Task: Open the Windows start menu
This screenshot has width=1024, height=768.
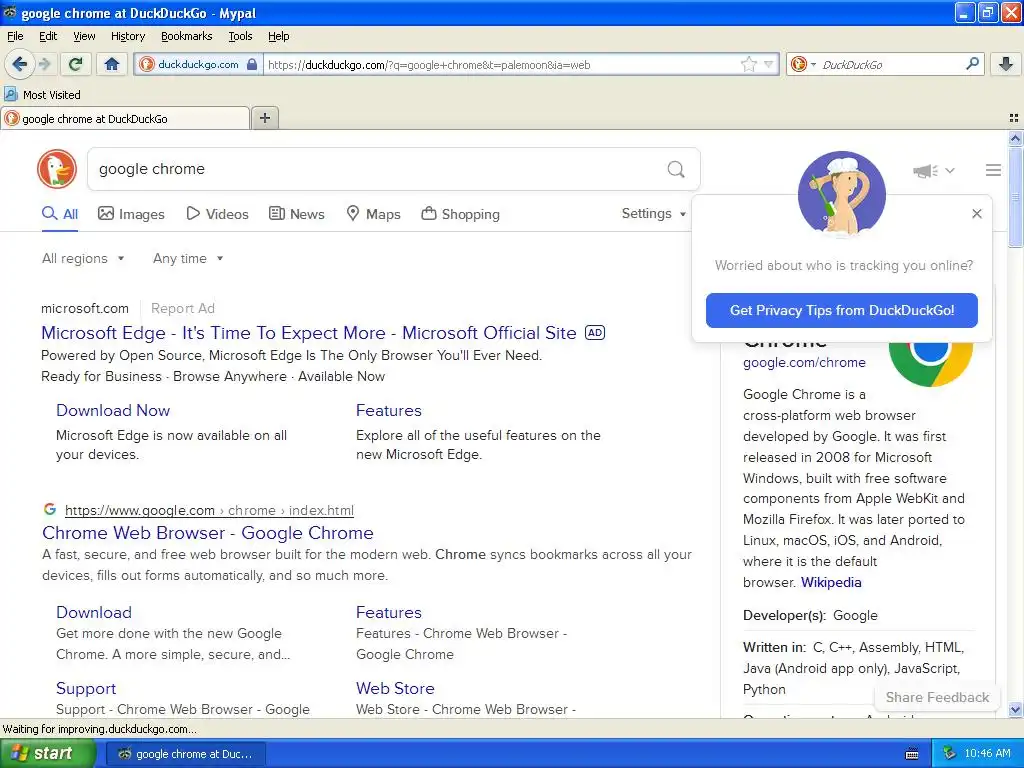Action: pos(47,753)
